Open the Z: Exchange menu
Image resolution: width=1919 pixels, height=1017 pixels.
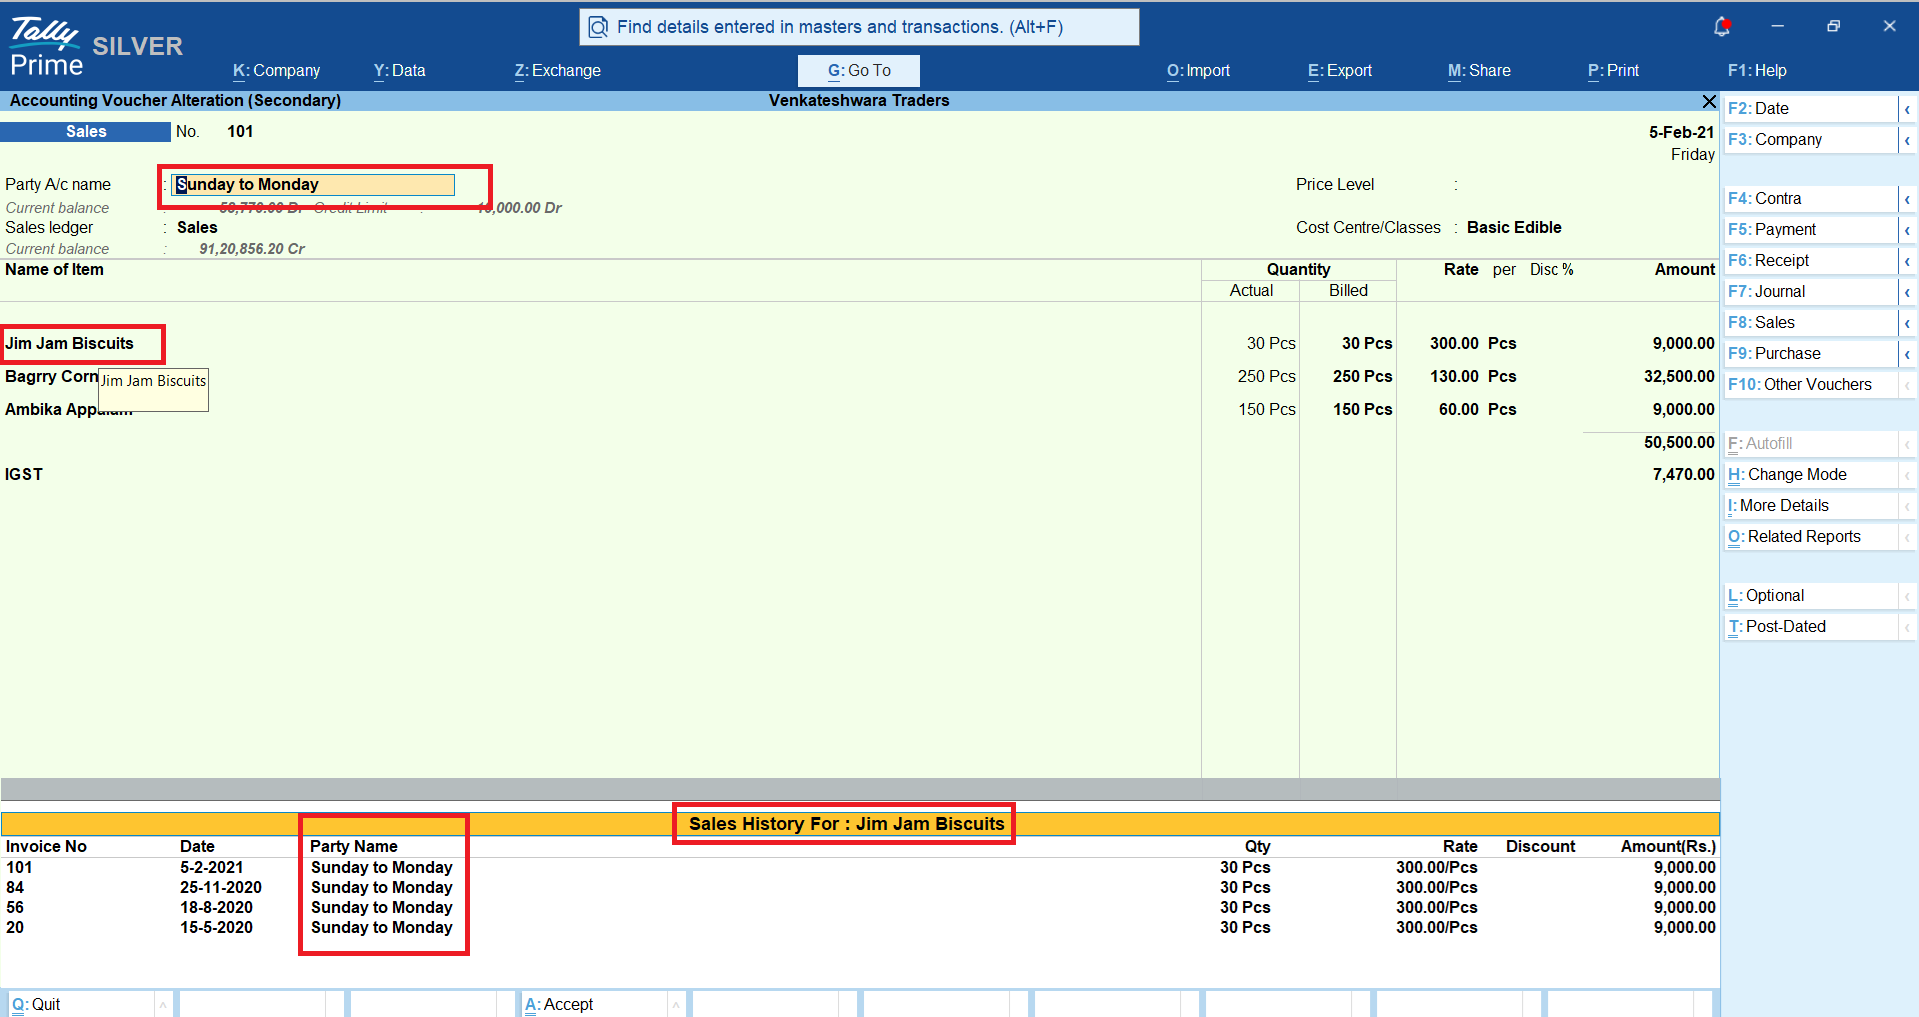[557, 71]
